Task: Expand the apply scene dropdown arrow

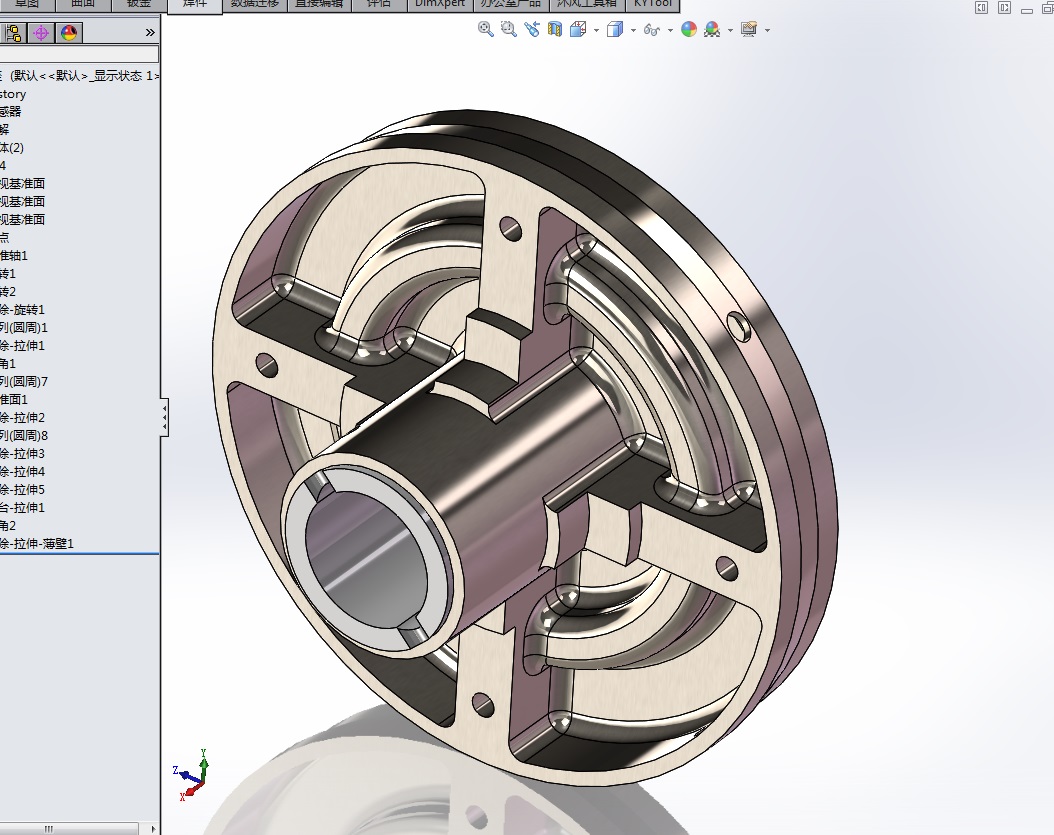Action: 730,30
